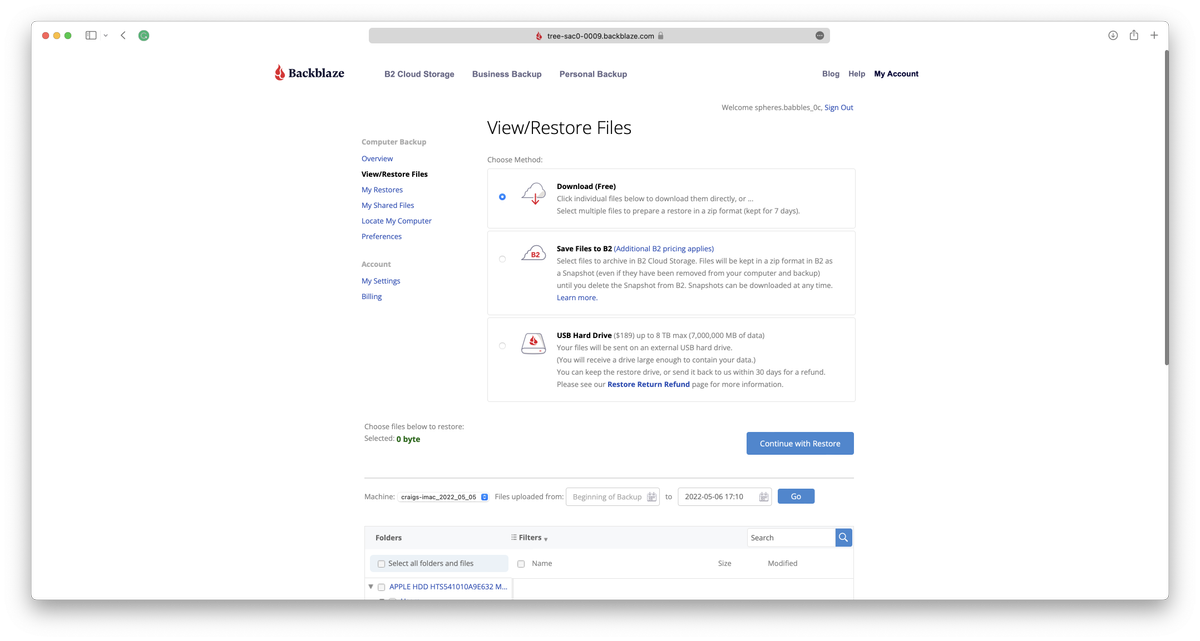Image resolution: width=1200 pixels, height=641 pixels.
Task: Check the Name column checkbox
Action: coord(521,563)
